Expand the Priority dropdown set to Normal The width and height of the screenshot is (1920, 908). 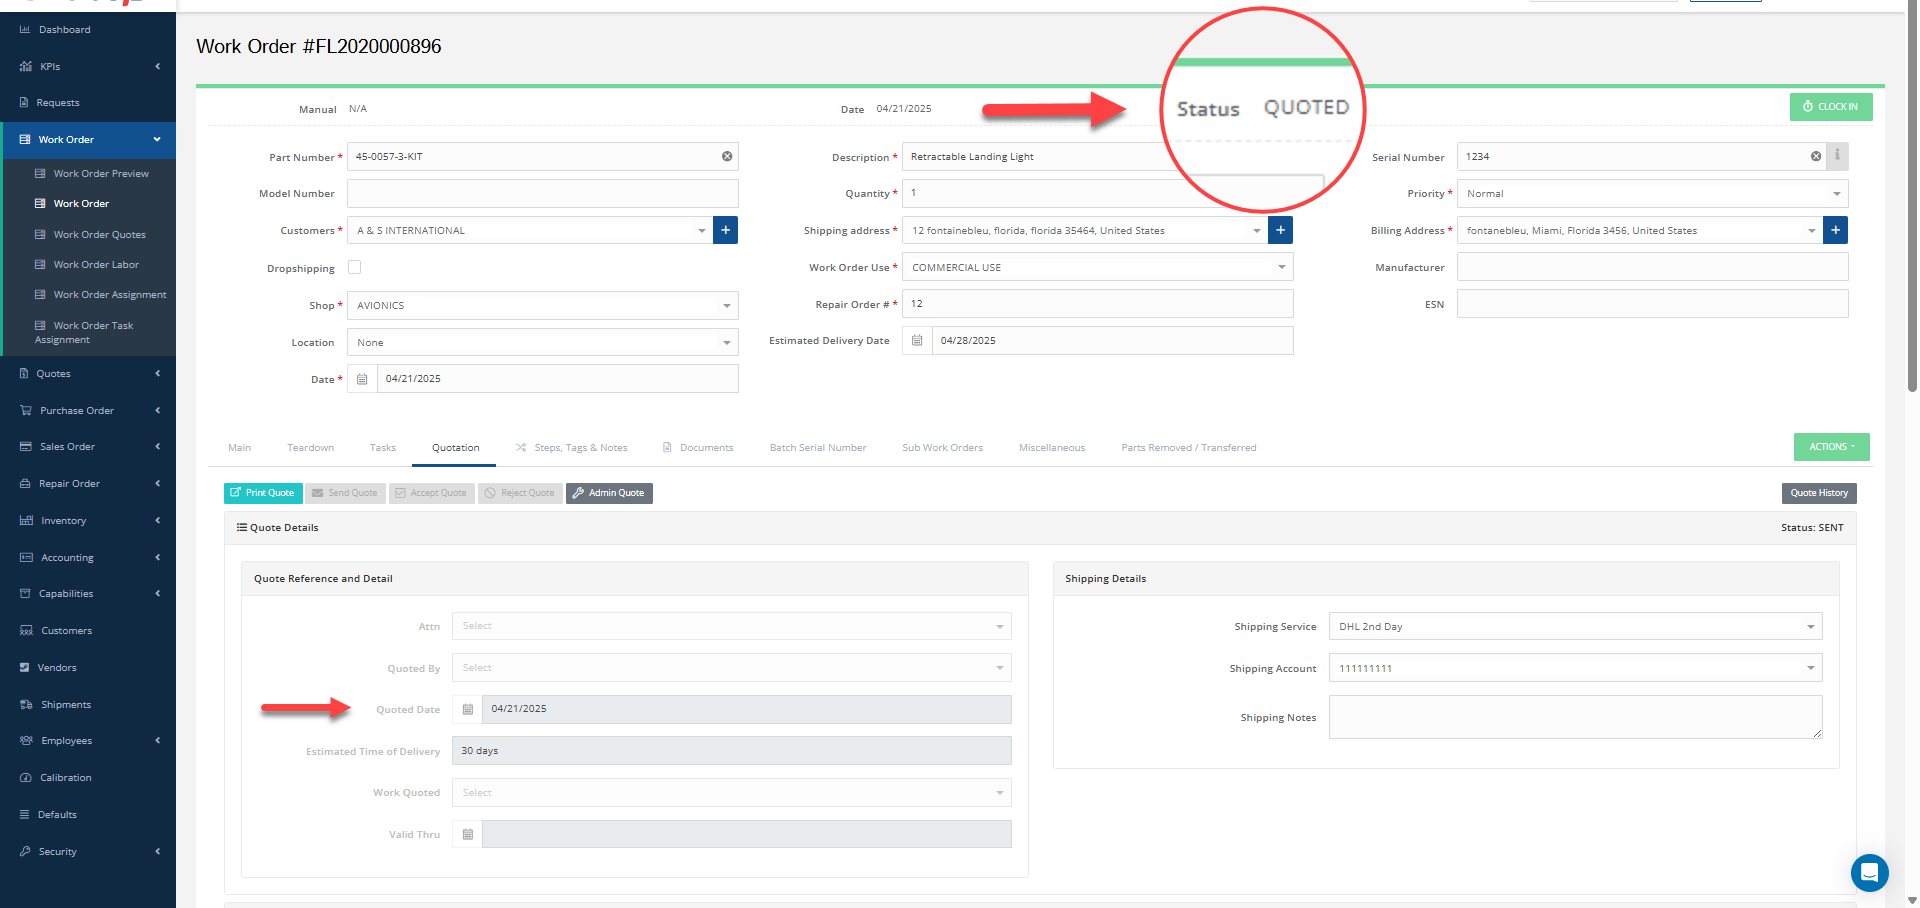[x=1652, y=194]
